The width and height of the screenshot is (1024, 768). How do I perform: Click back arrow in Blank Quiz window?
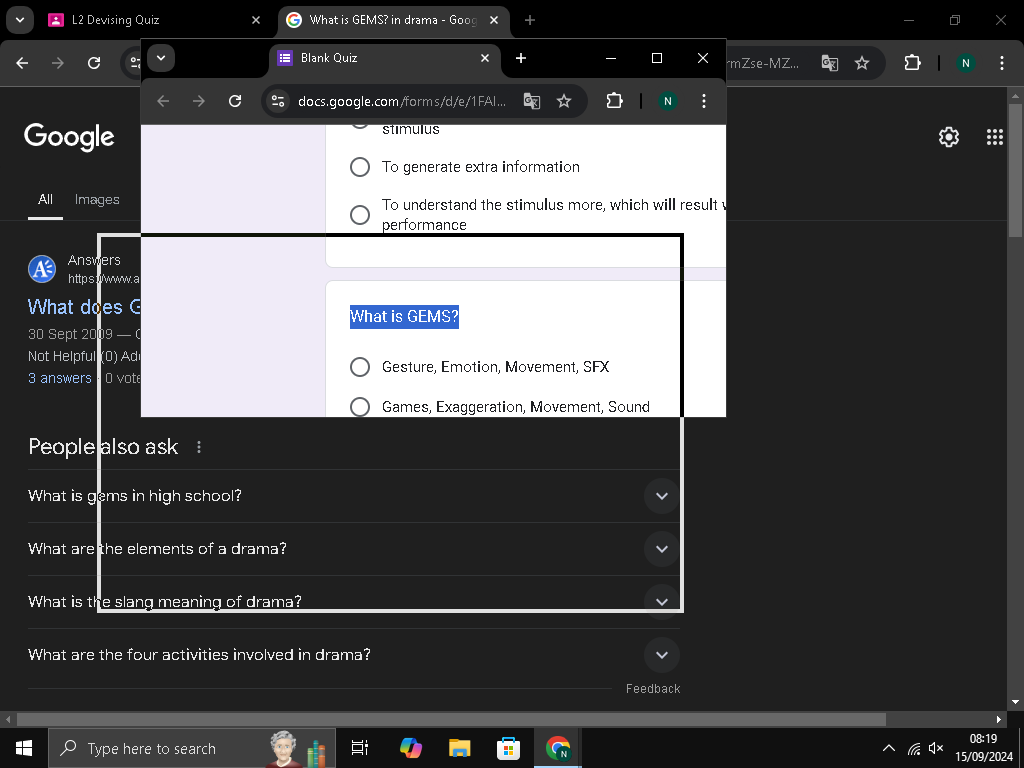tap(163, 101)
